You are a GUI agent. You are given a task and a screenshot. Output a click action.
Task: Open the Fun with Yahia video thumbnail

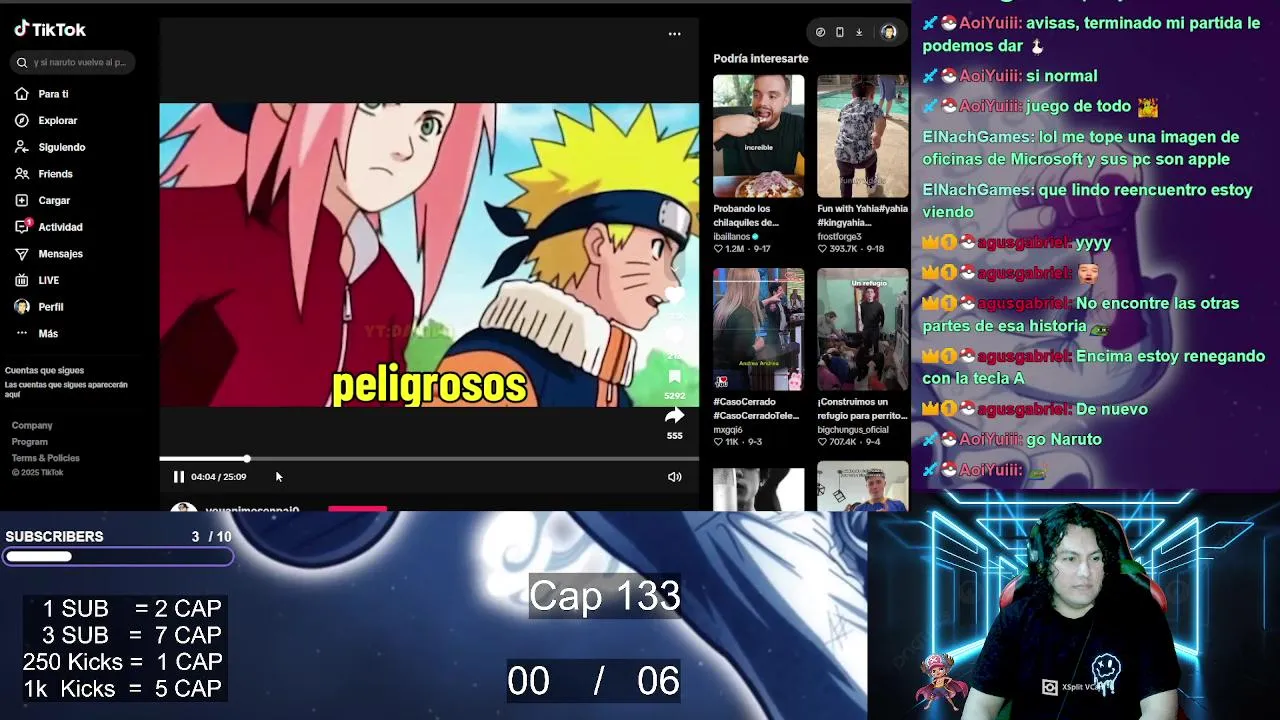862,136
